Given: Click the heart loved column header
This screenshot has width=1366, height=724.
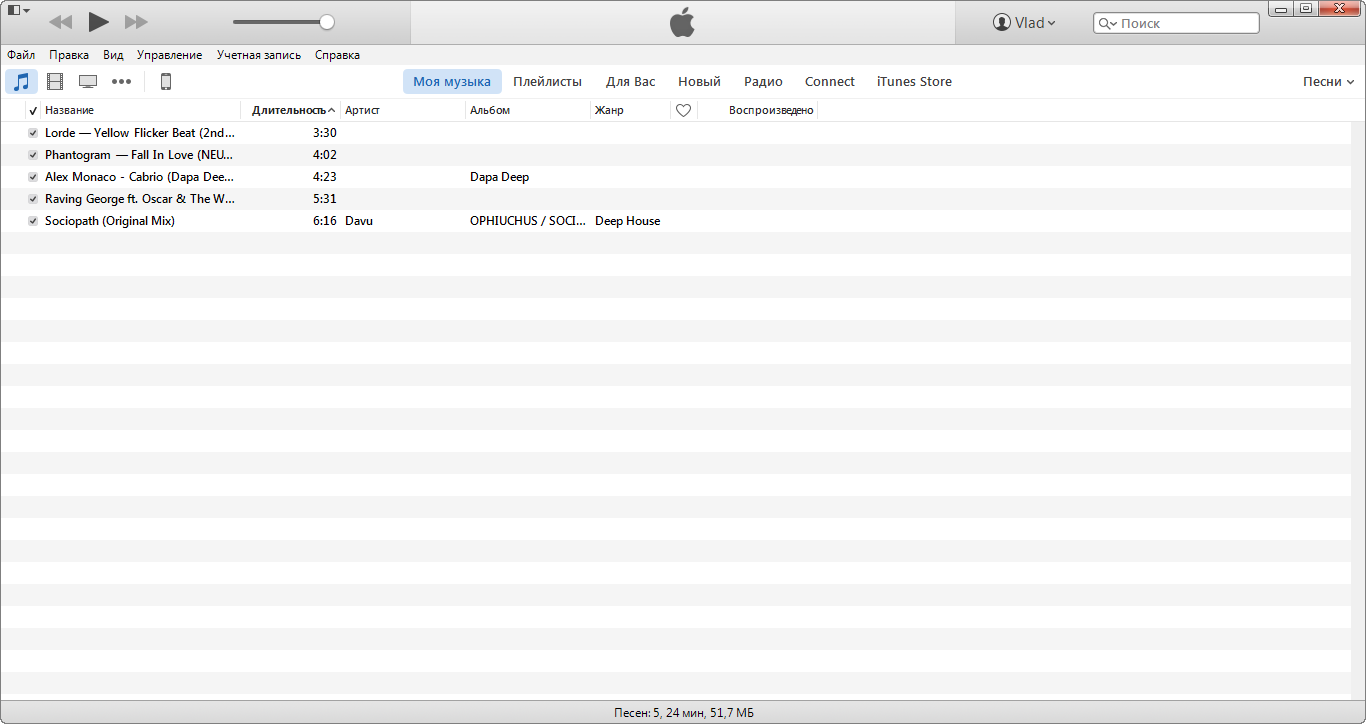Looking at the screenshot, I should 684,110.
